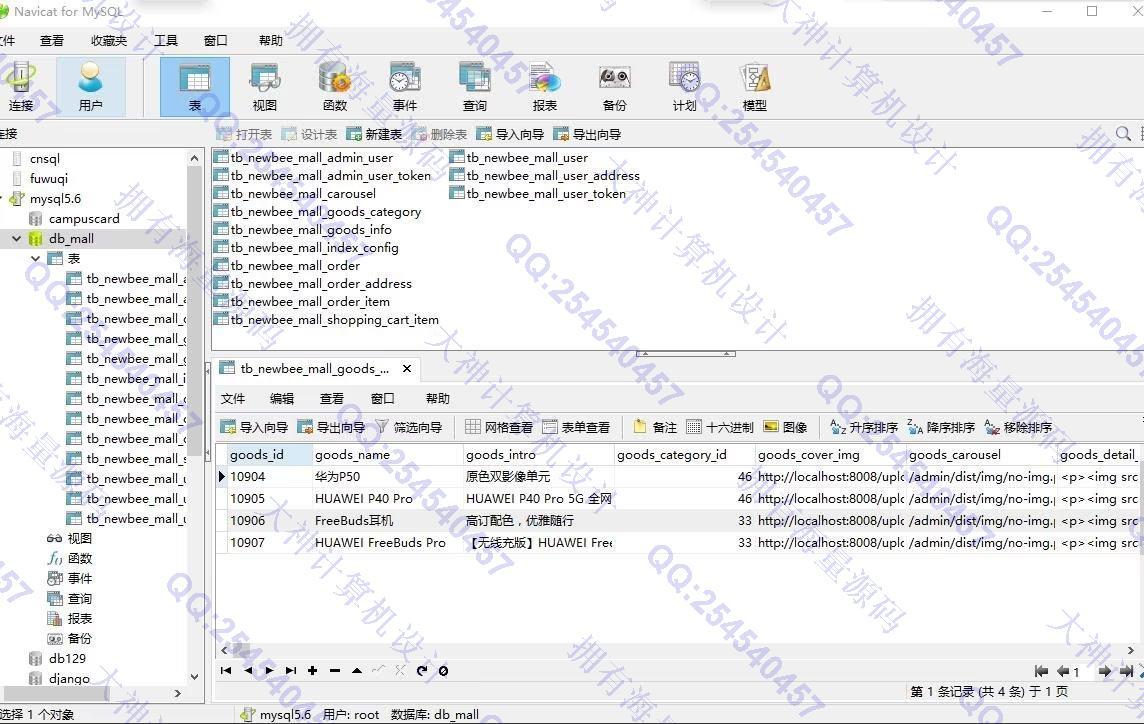Click the 模型 (Model) toolbar icon
1144x724 pixels.
pos(754,86)
